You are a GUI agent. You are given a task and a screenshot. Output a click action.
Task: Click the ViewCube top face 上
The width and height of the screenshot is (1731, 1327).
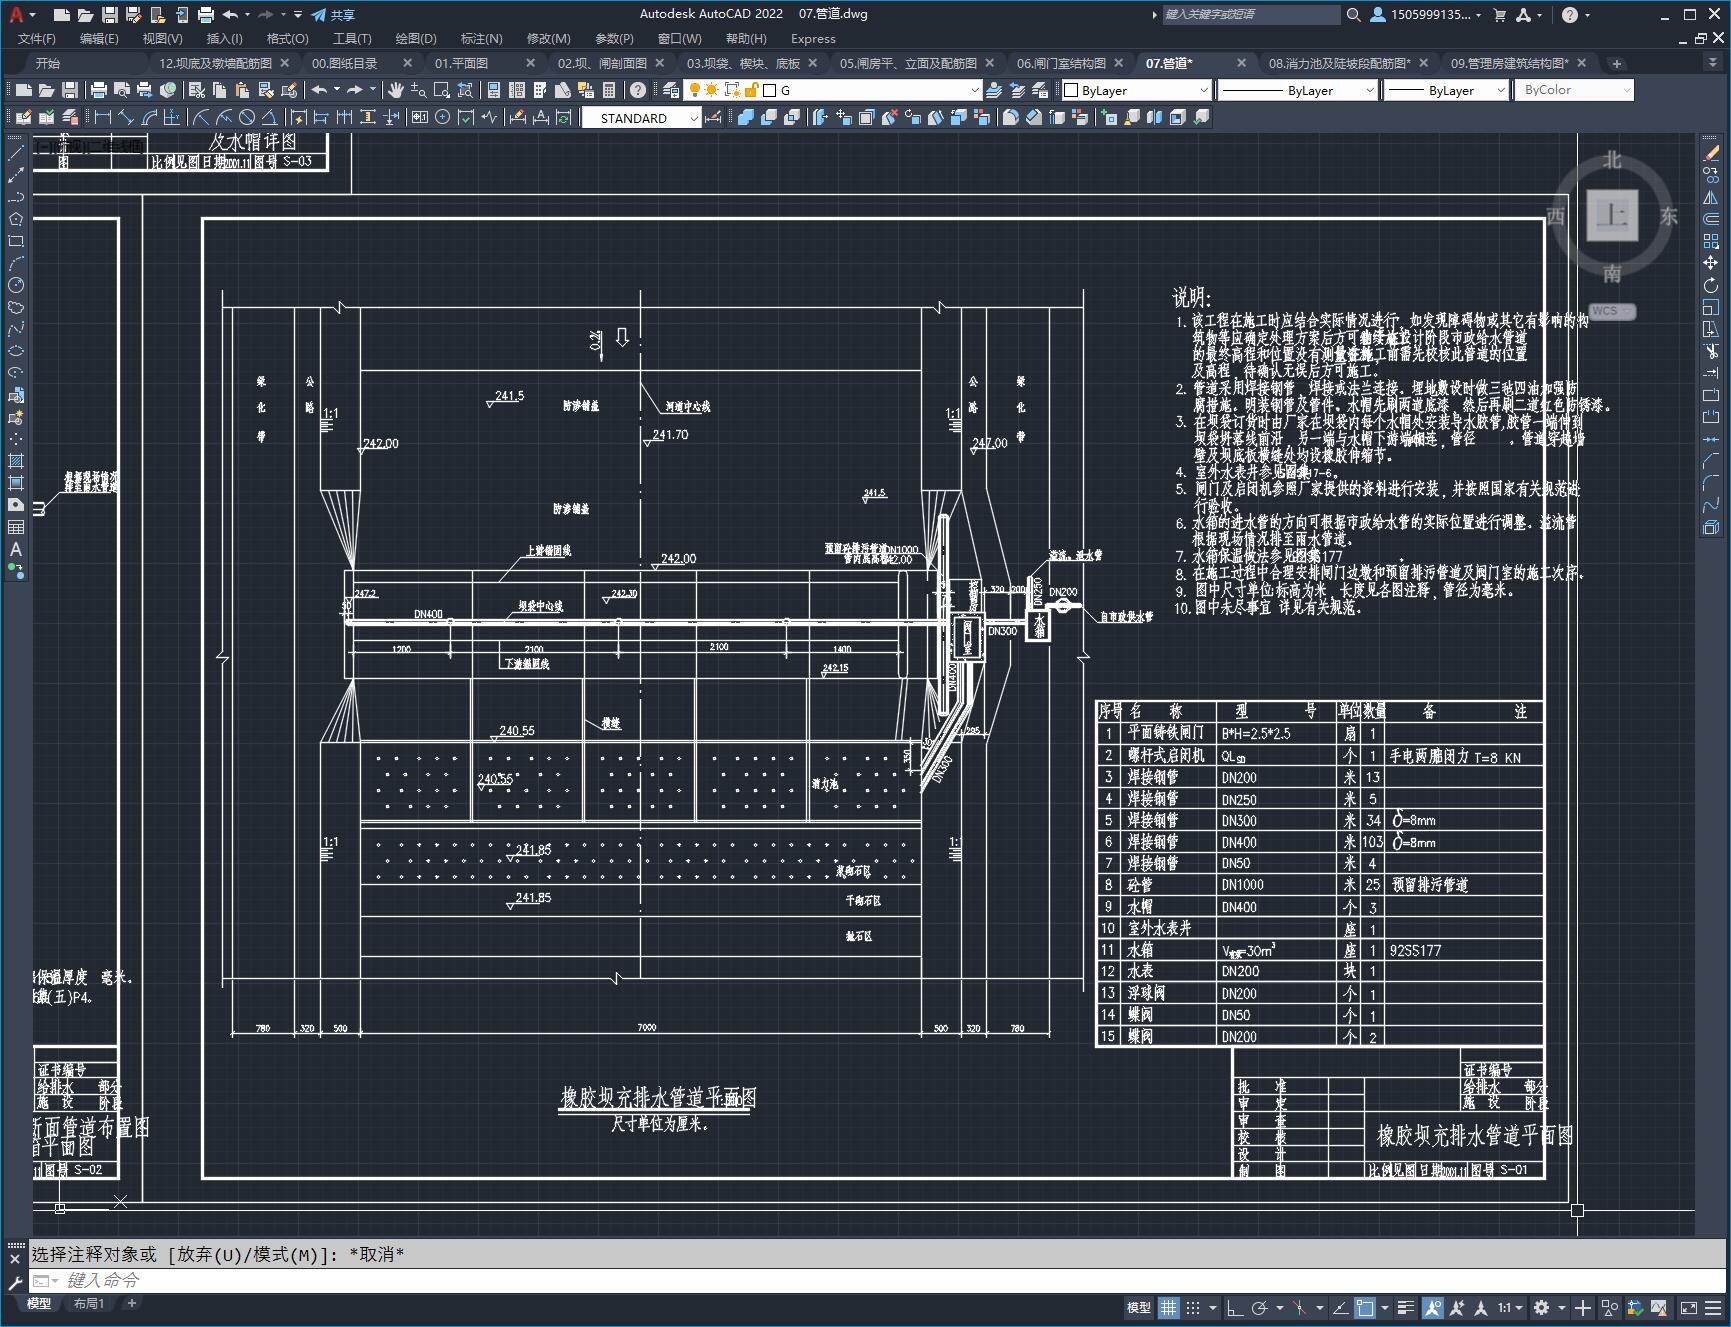[x=1612, y=215]
